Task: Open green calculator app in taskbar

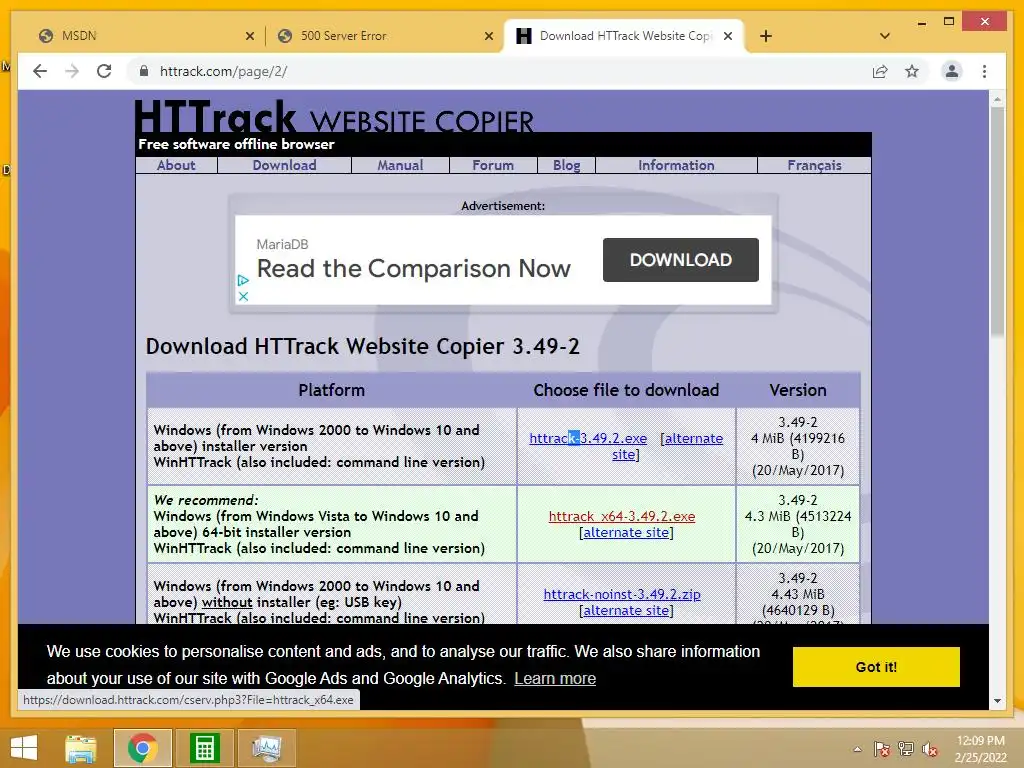Action: coord(204,748)
